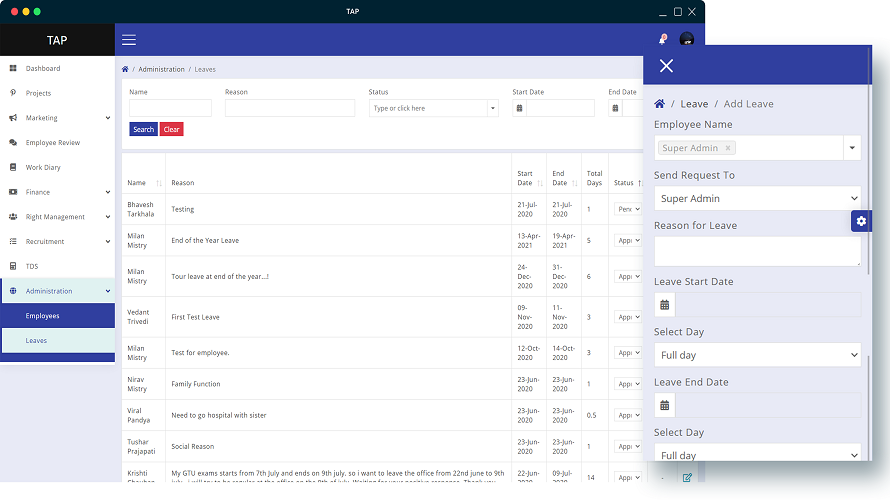Click the TDS calculator icon

click(13, 266)
